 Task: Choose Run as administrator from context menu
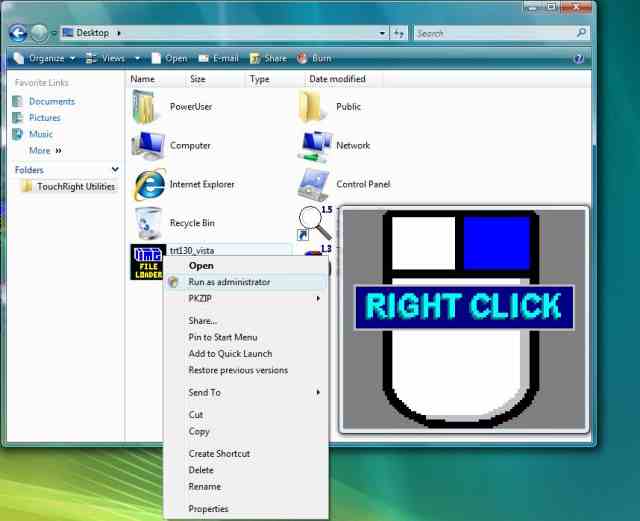tap(229, 282)
